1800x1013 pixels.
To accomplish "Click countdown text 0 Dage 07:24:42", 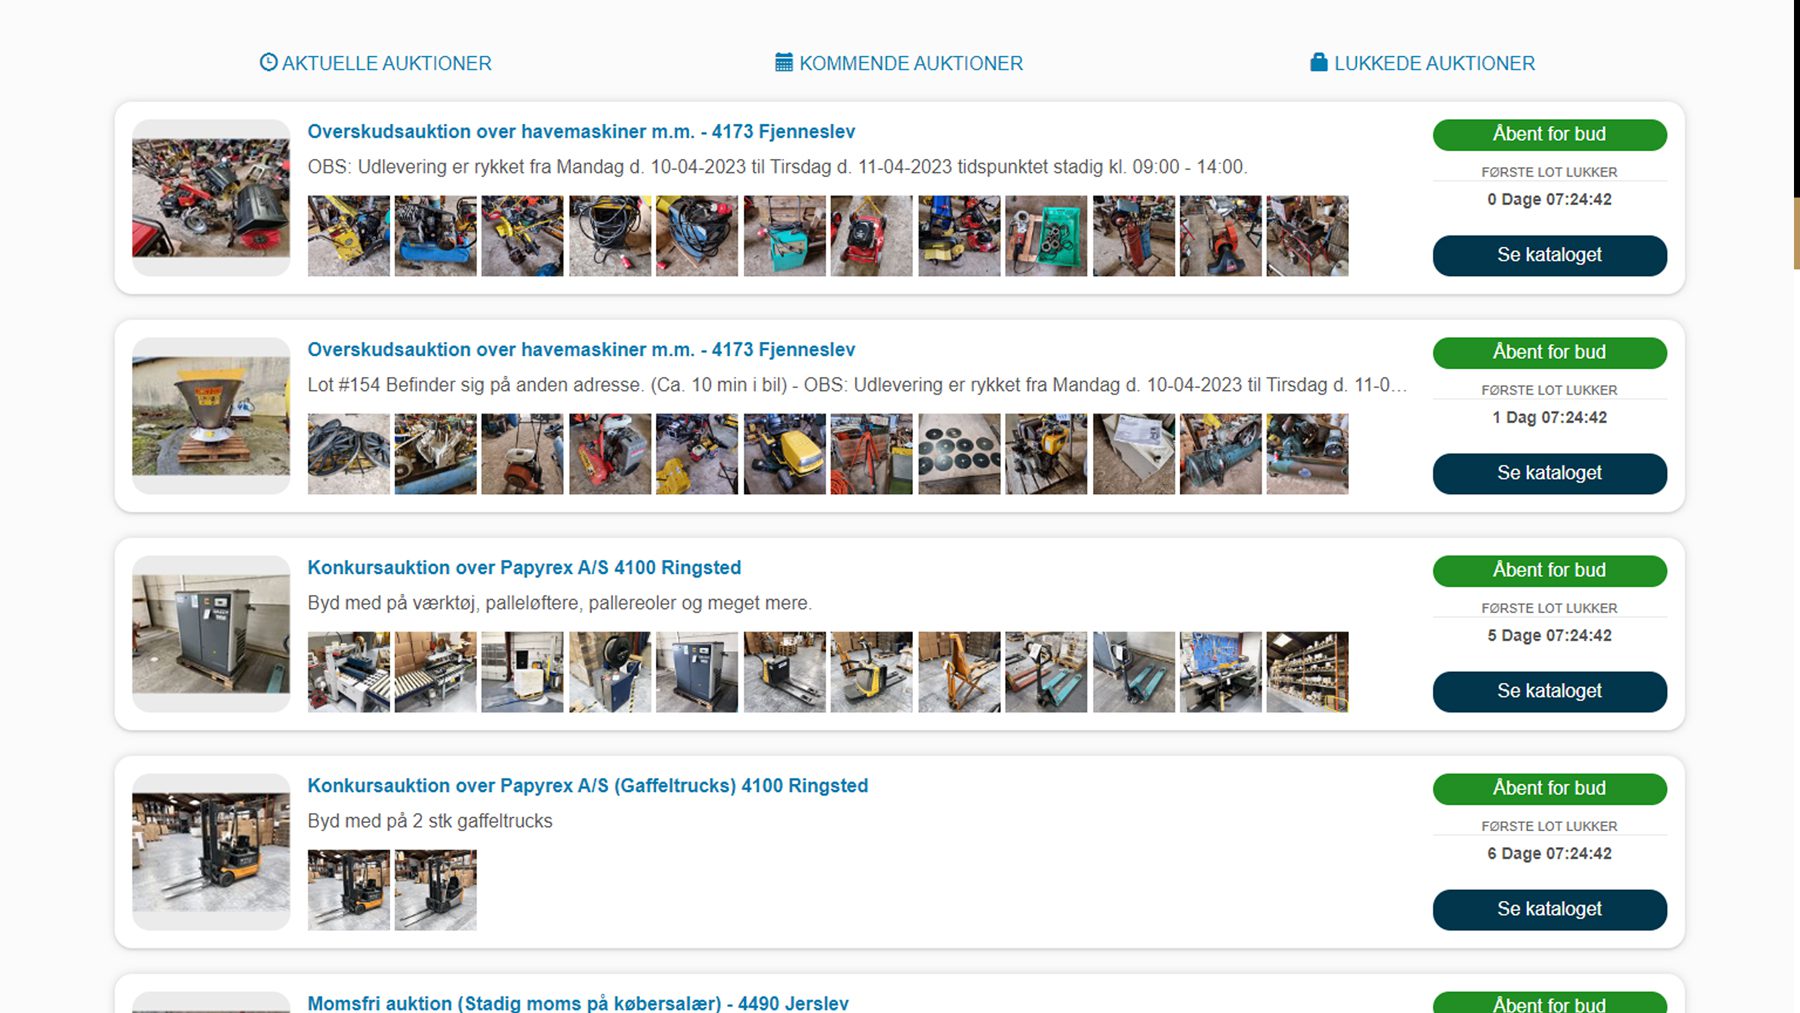I will click(x=1549, y=199).
